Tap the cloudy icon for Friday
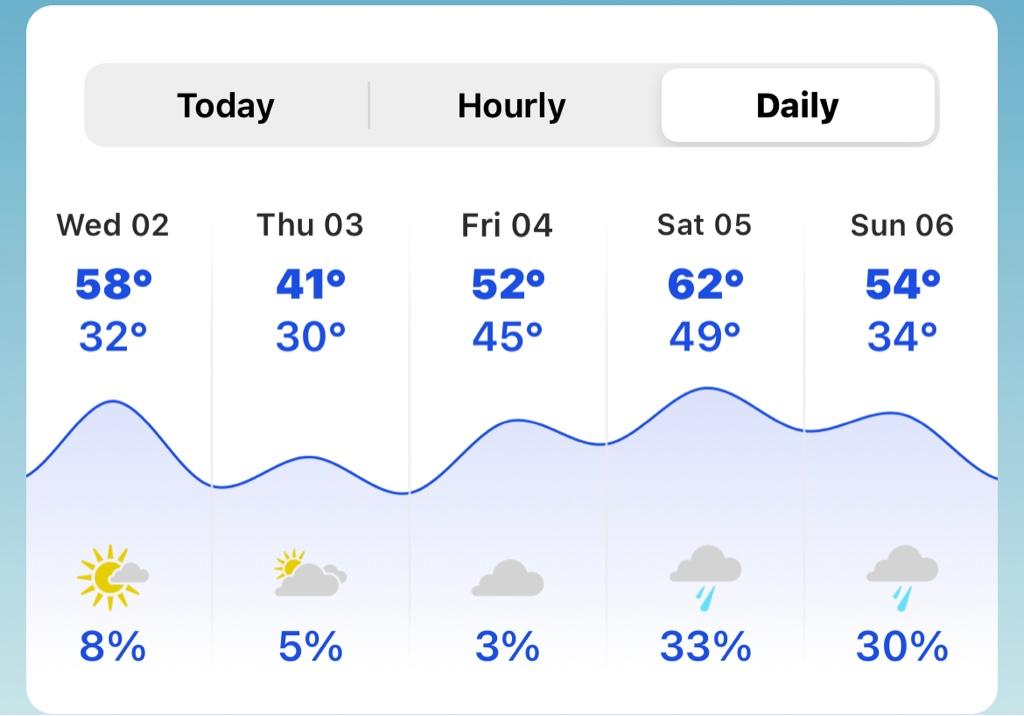Image resolution: width=1024 pixels, height=716 pixels. tap(507, 578)
